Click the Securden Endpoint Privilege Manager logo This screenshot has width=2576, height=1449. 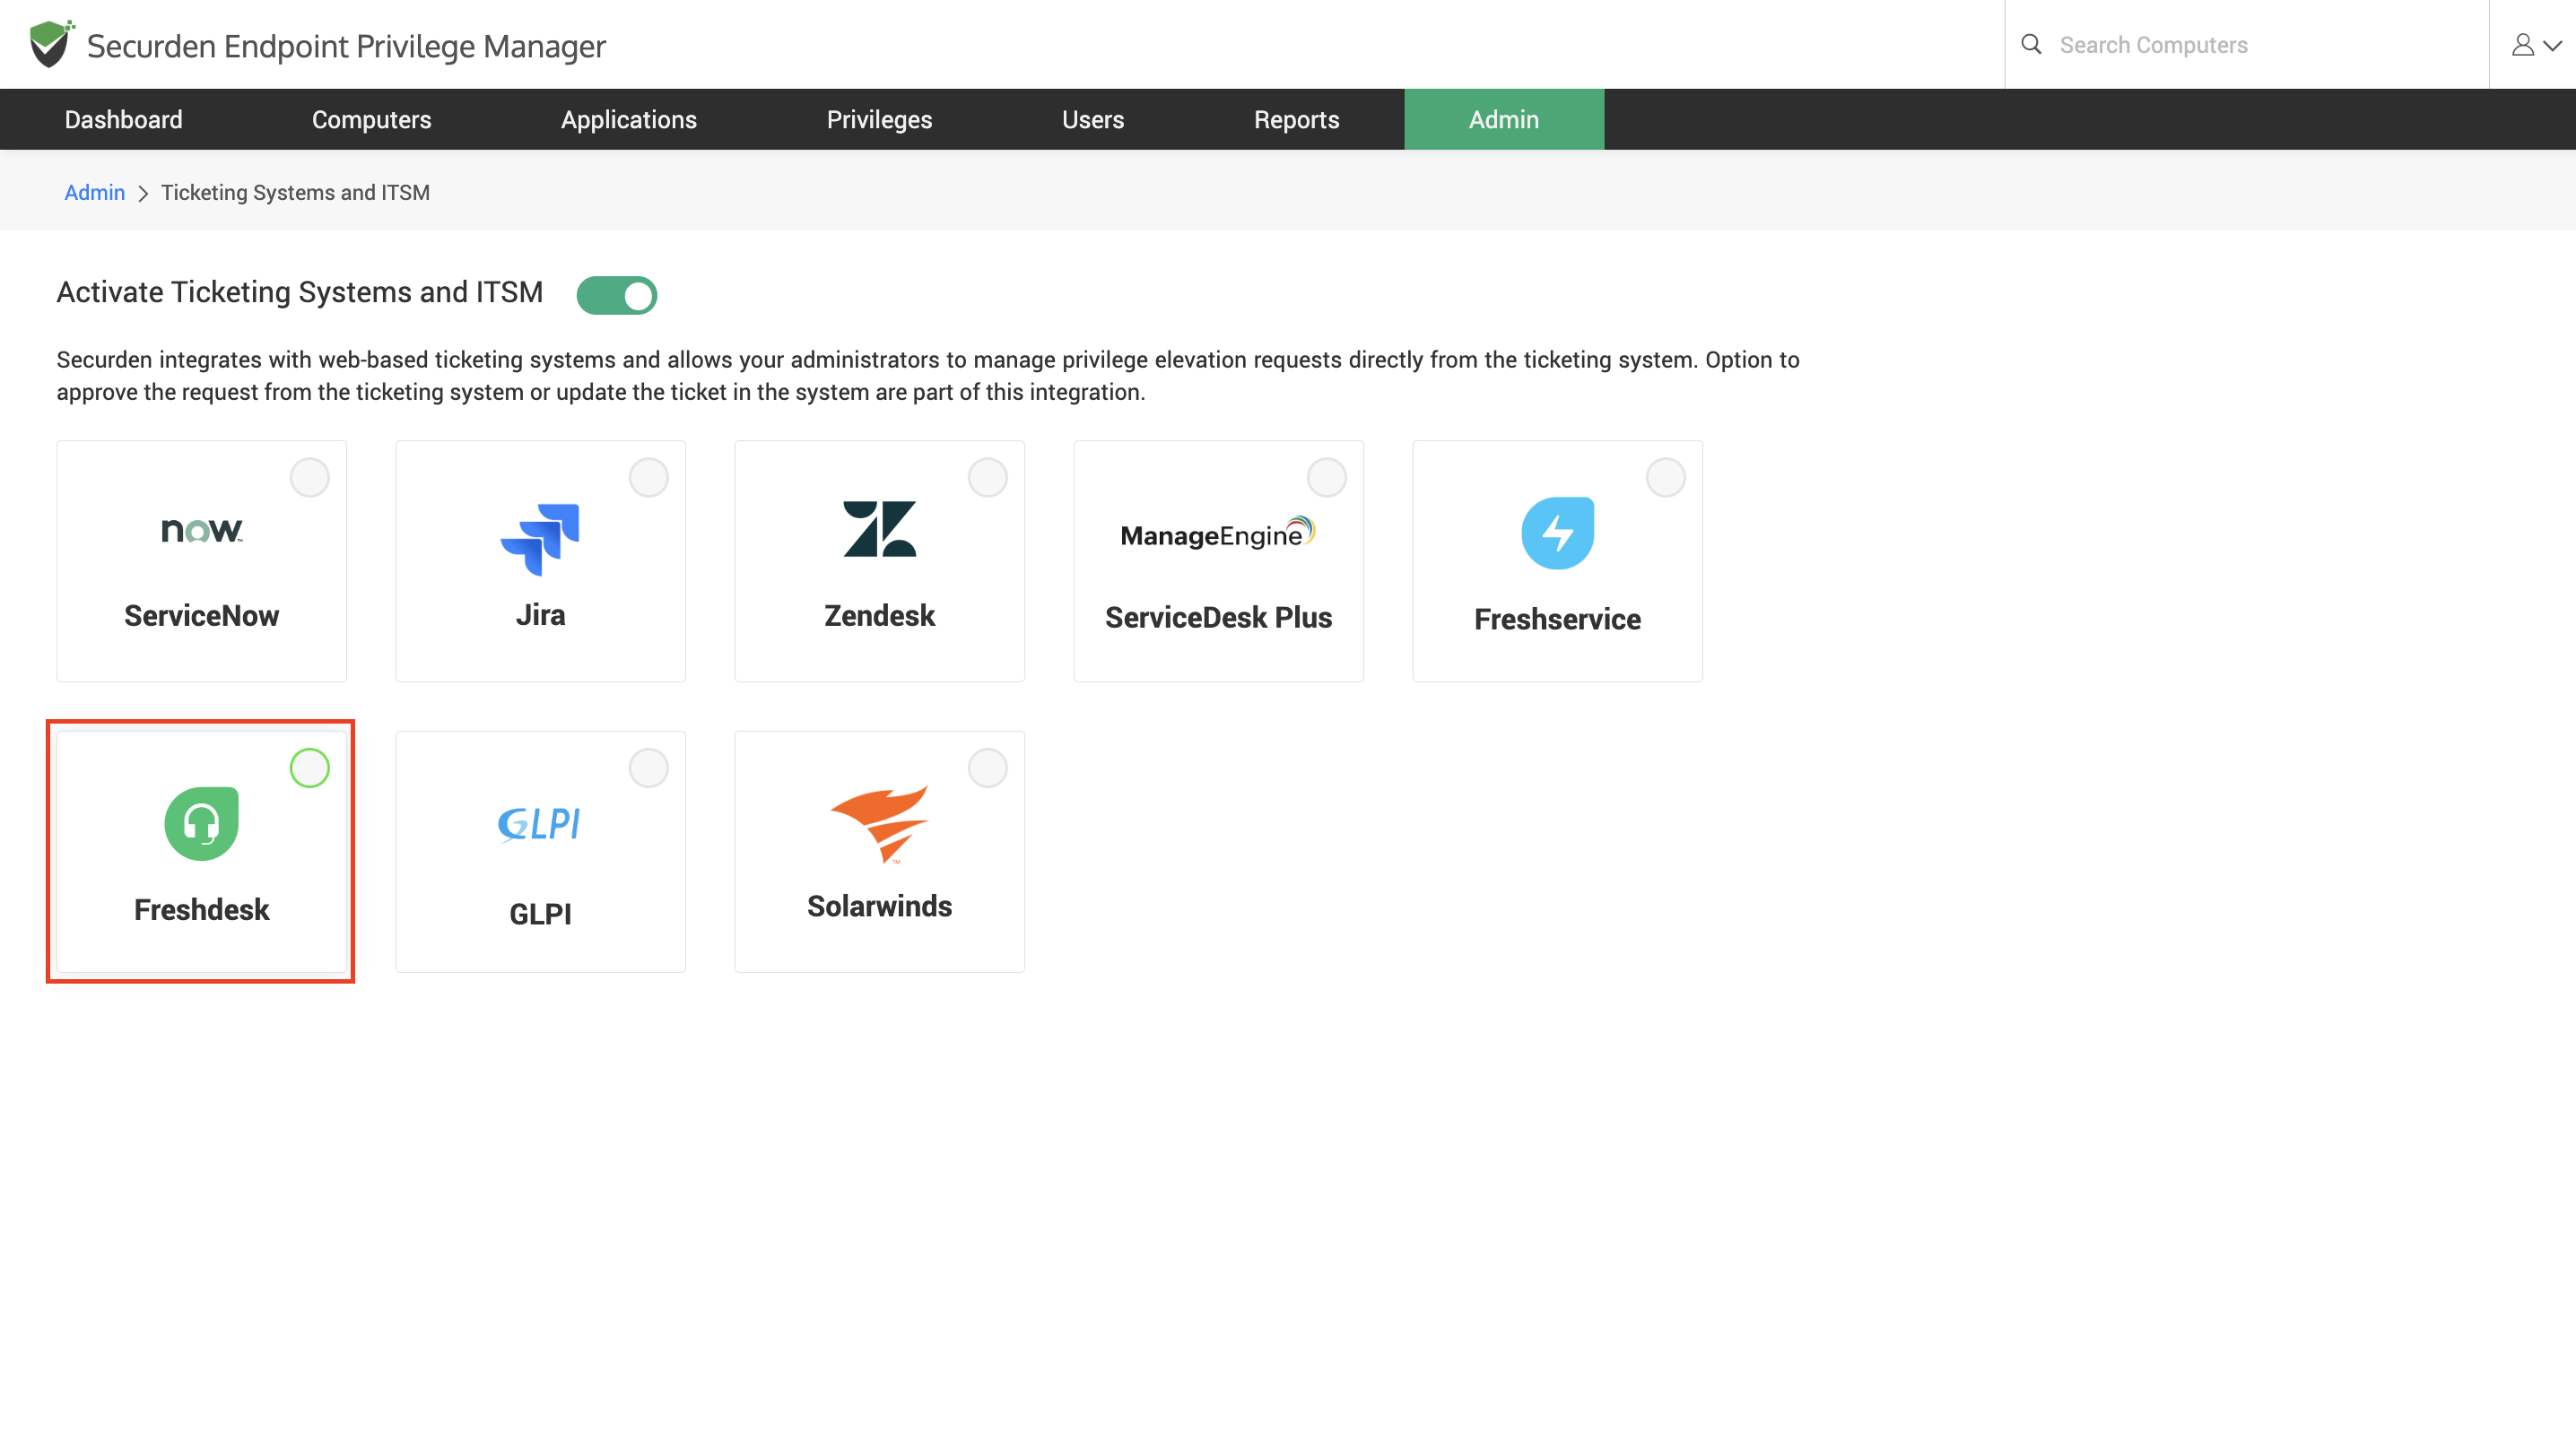50,45
